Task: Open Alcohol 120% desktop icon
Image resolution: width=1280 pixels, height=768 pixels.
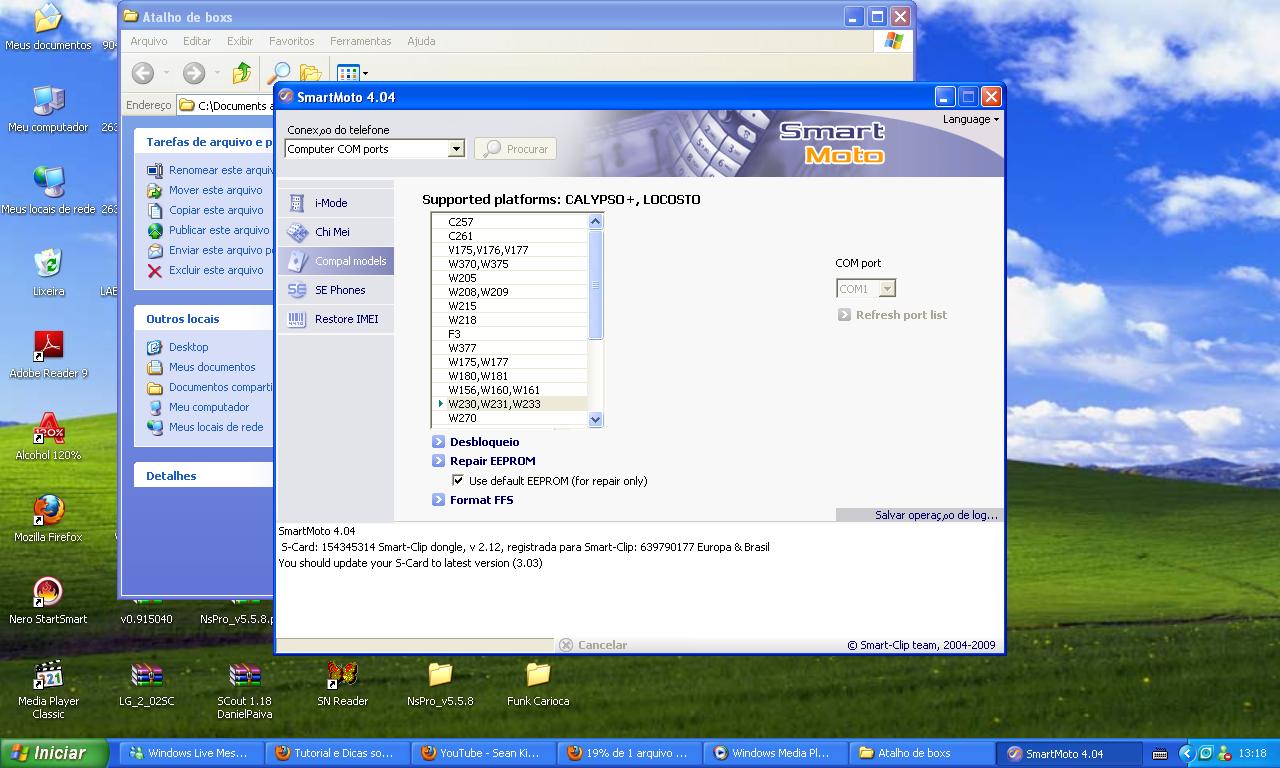Action: [48, 437]
